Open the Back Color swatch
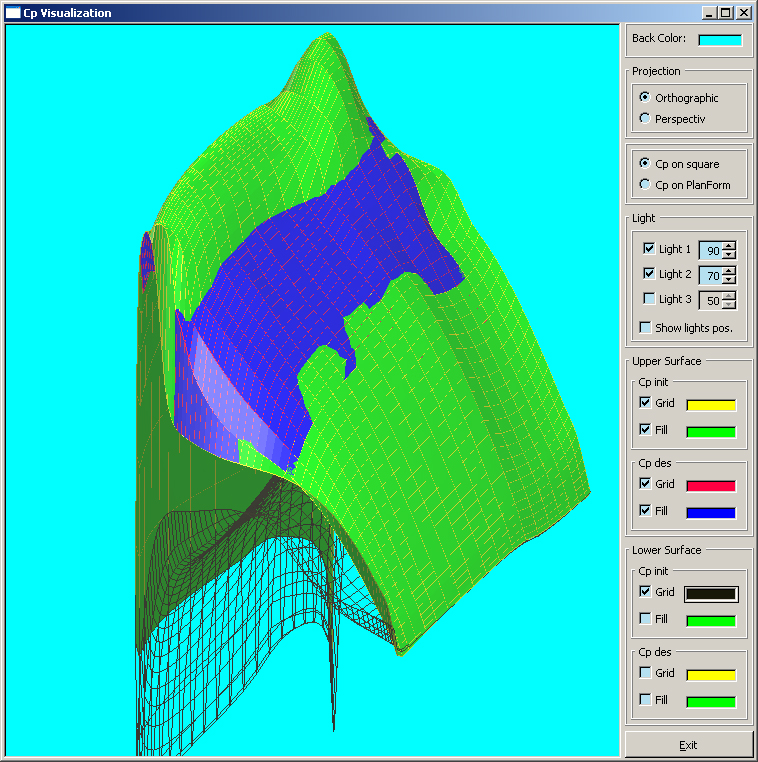The image size is (758, 762). click(x=720, y=40)
